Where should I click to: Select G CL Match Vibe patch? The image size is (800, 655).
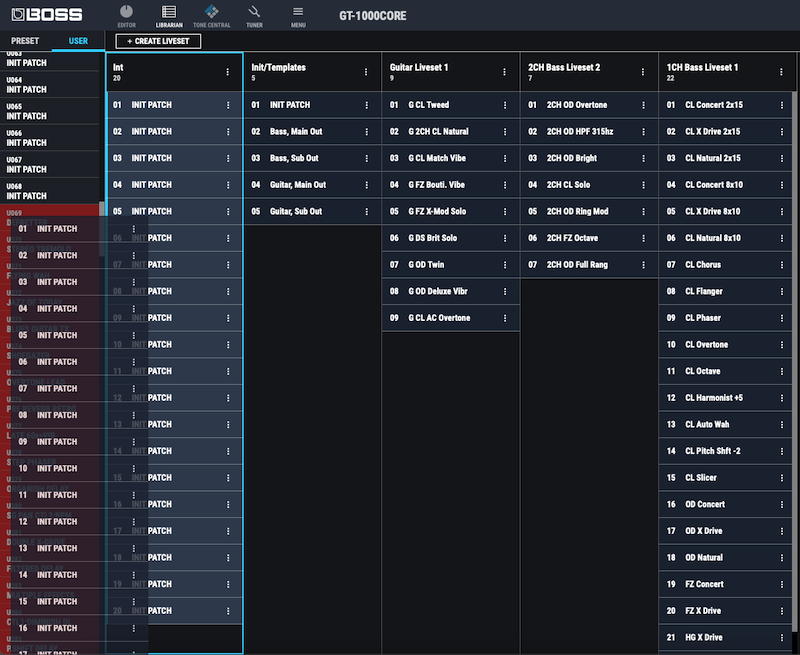(x=451, y=158)
